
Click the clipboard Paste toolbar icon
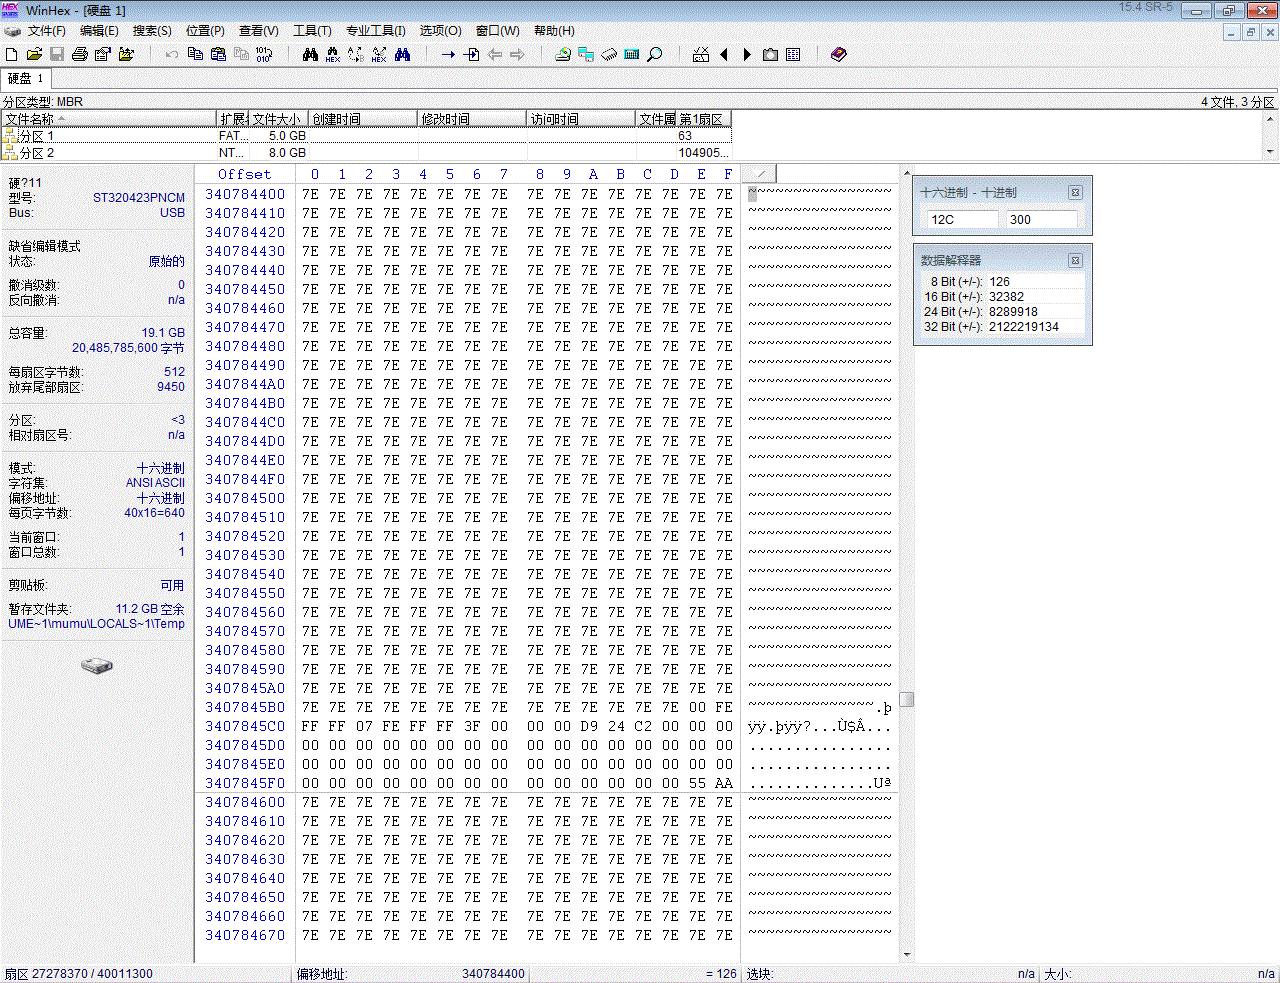pyautogui.click(x=218, y=54)
